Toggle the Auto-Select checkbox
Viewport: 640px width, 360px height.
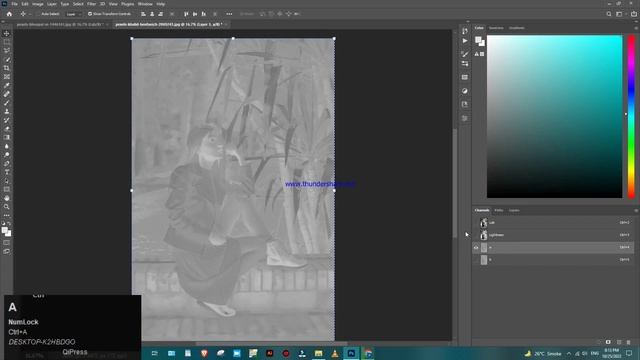(x=39, y=14)
